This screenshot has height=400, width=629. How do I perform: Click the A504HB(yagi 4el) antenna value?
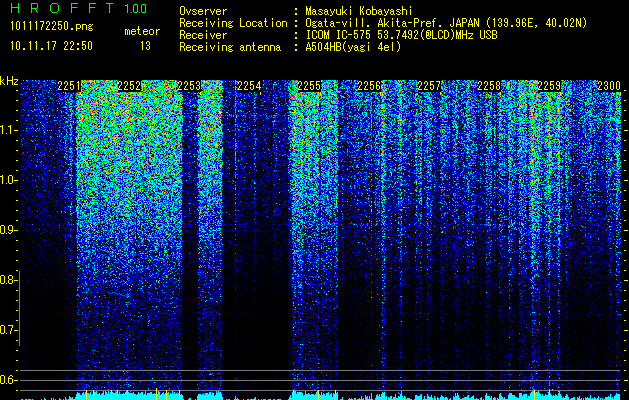(x=353, y=47)
